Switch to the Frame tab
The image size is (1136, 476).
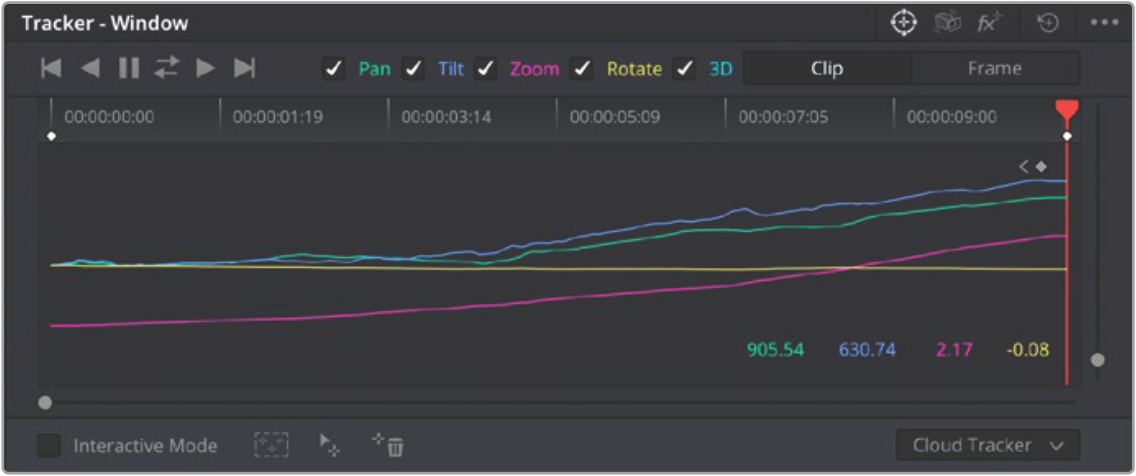click(x=994, y=69)
